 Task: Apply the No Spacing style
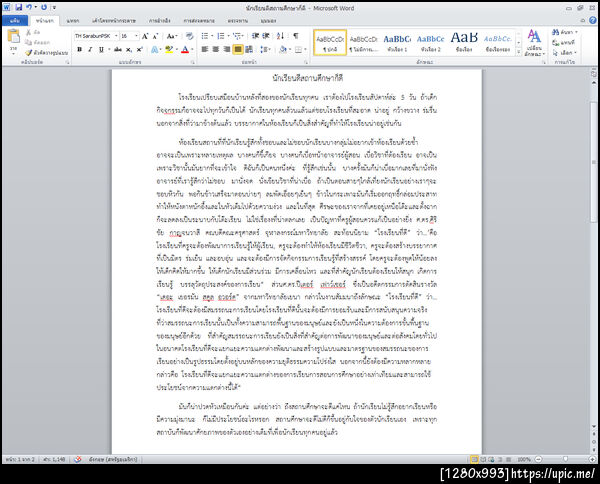[363, 42]
